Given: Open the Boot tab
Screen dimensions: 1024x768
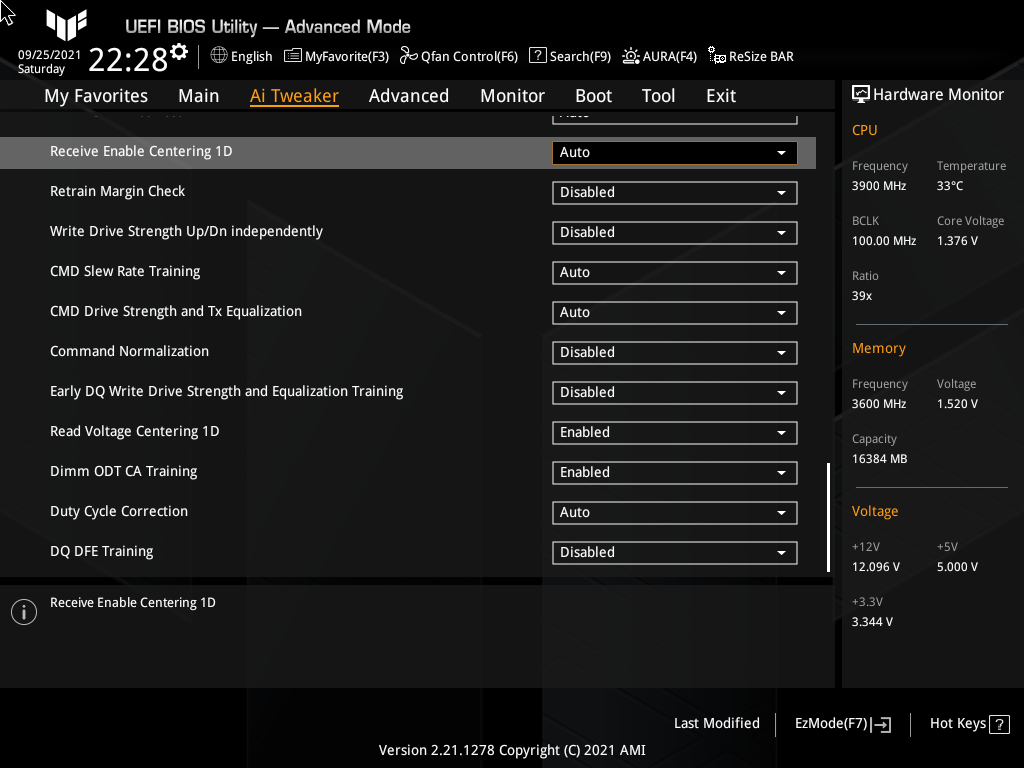Looking at the screenshot, I should pos(593,96).
